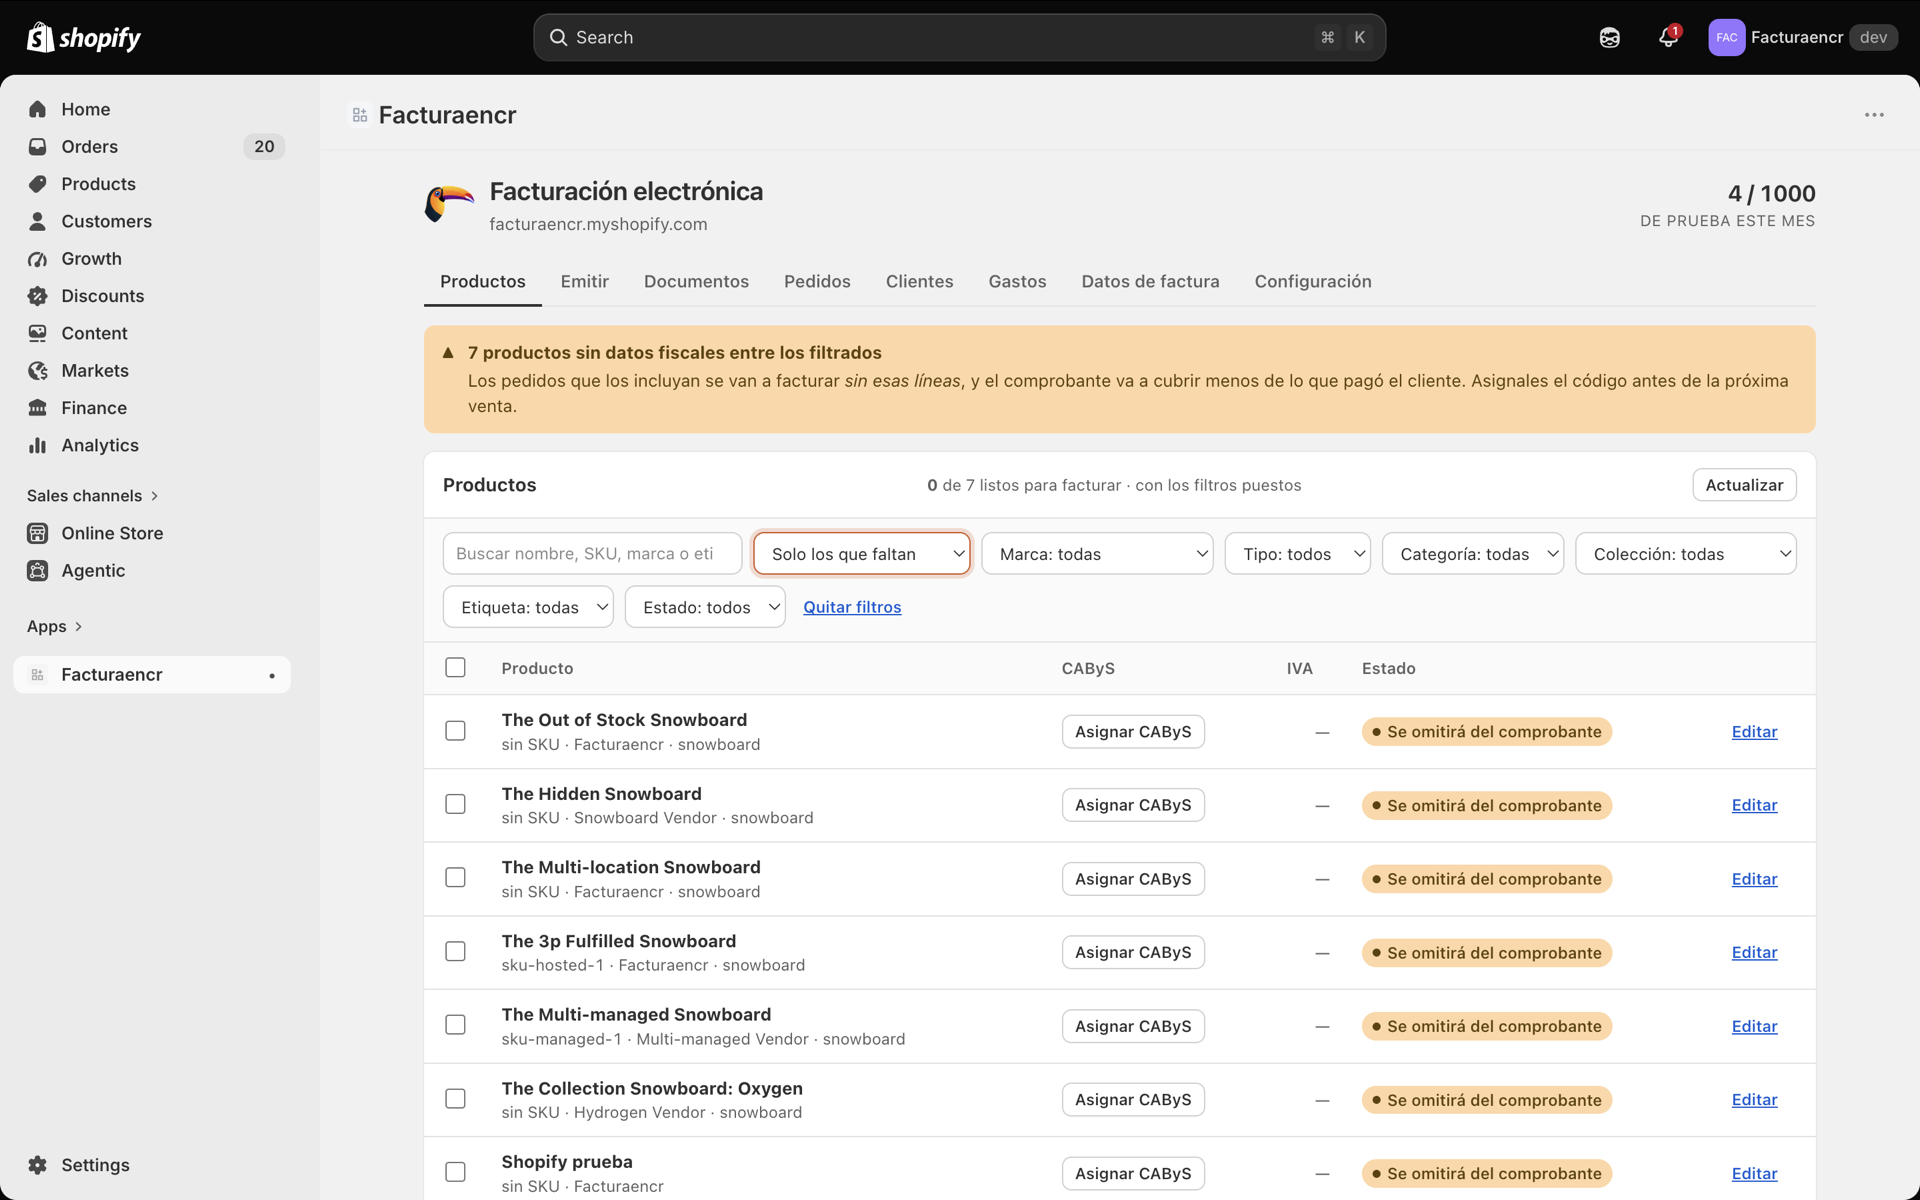Open the Datos de factura tab
This screenshot has width=1920, height=1200.
1150,282
